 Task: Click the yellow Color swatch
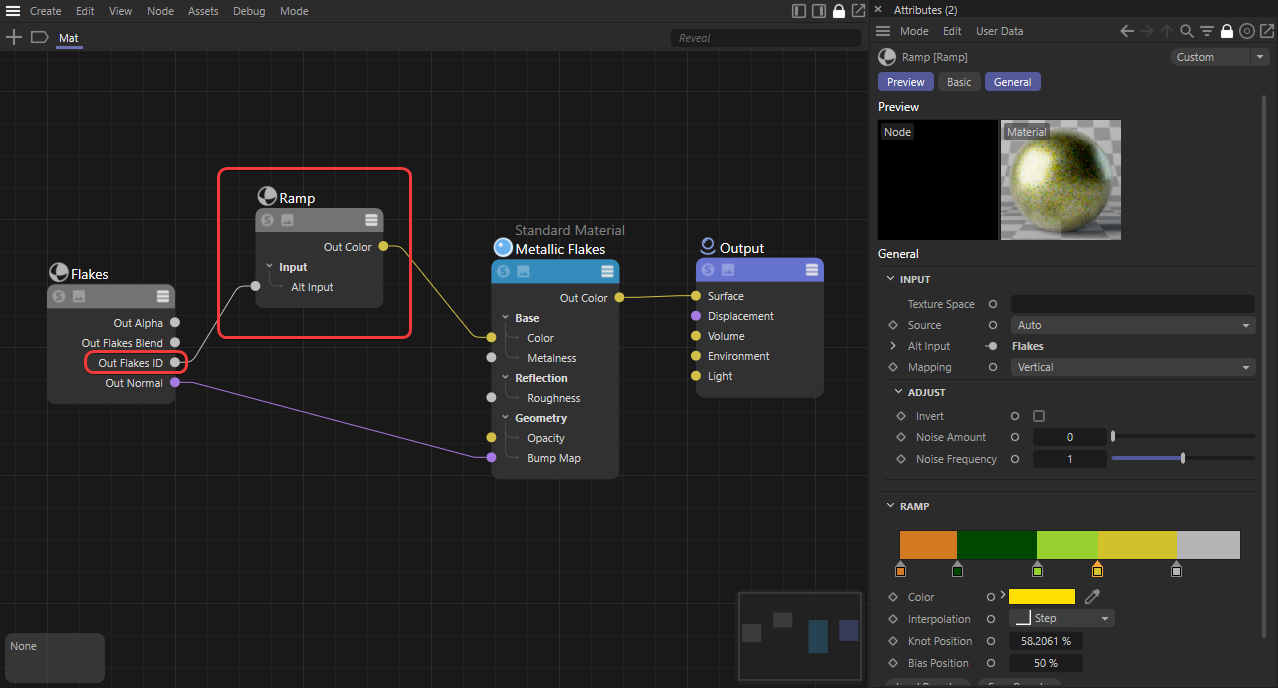point(1041,597)
